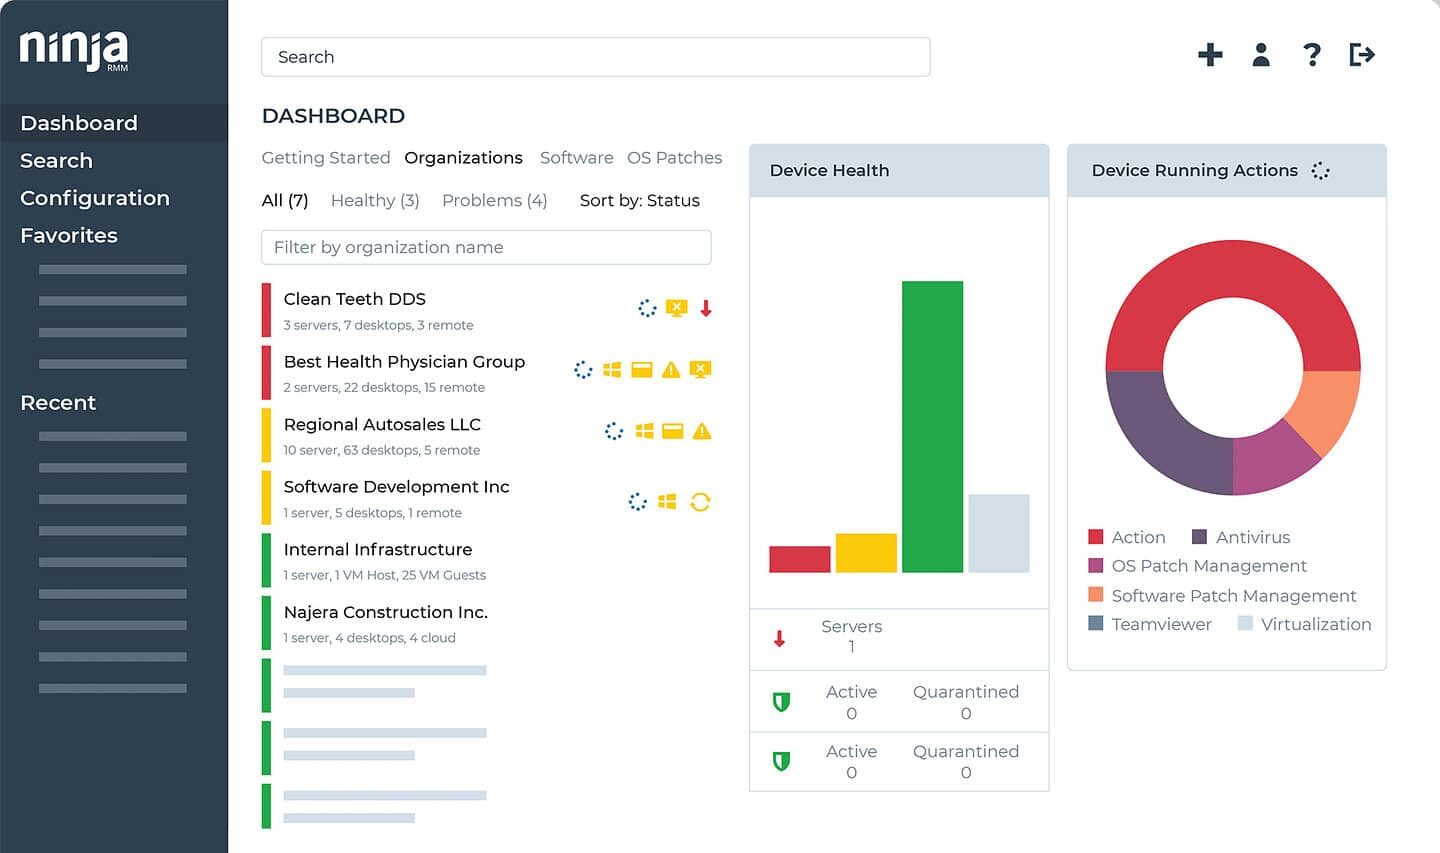
Task: Show Healthy (3) organizations
Action: (x=374, y=201)
